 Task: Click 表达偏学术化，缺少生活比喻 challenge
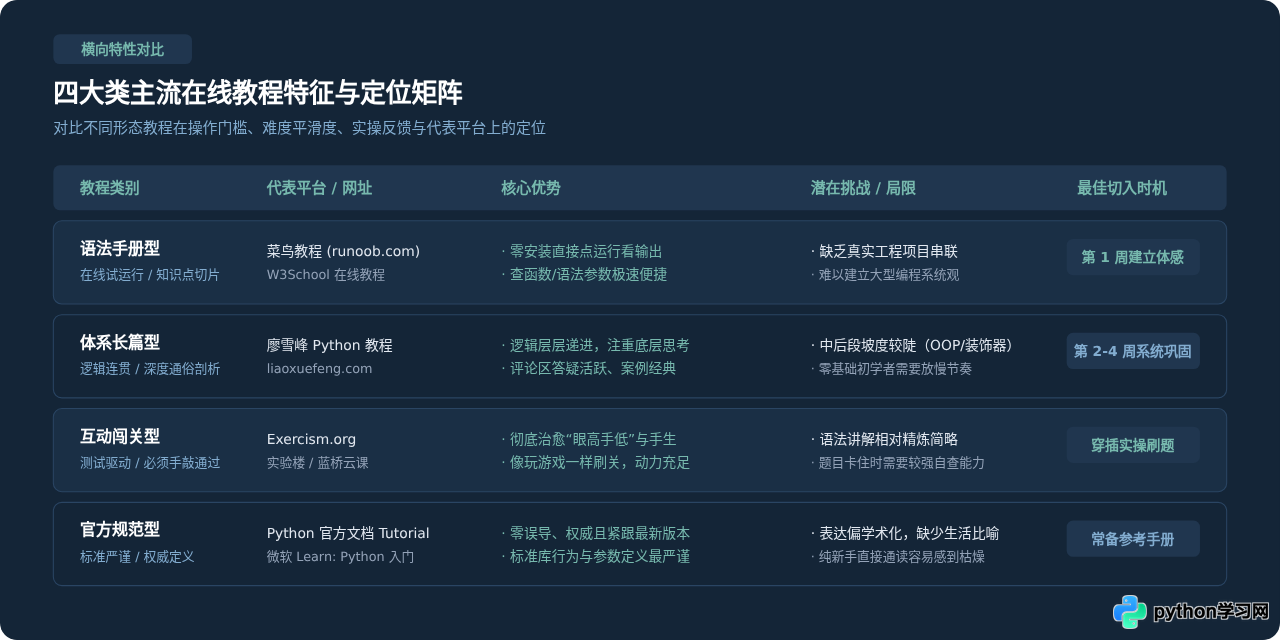point(905,533)
